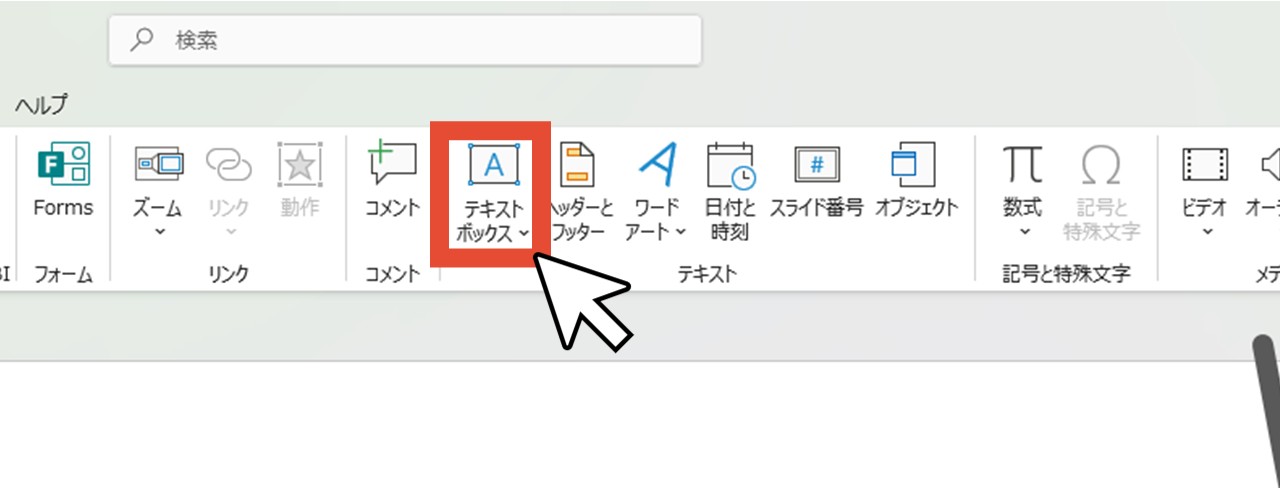
Task: Click the オブジェクト button
Action: pos(916,180)
